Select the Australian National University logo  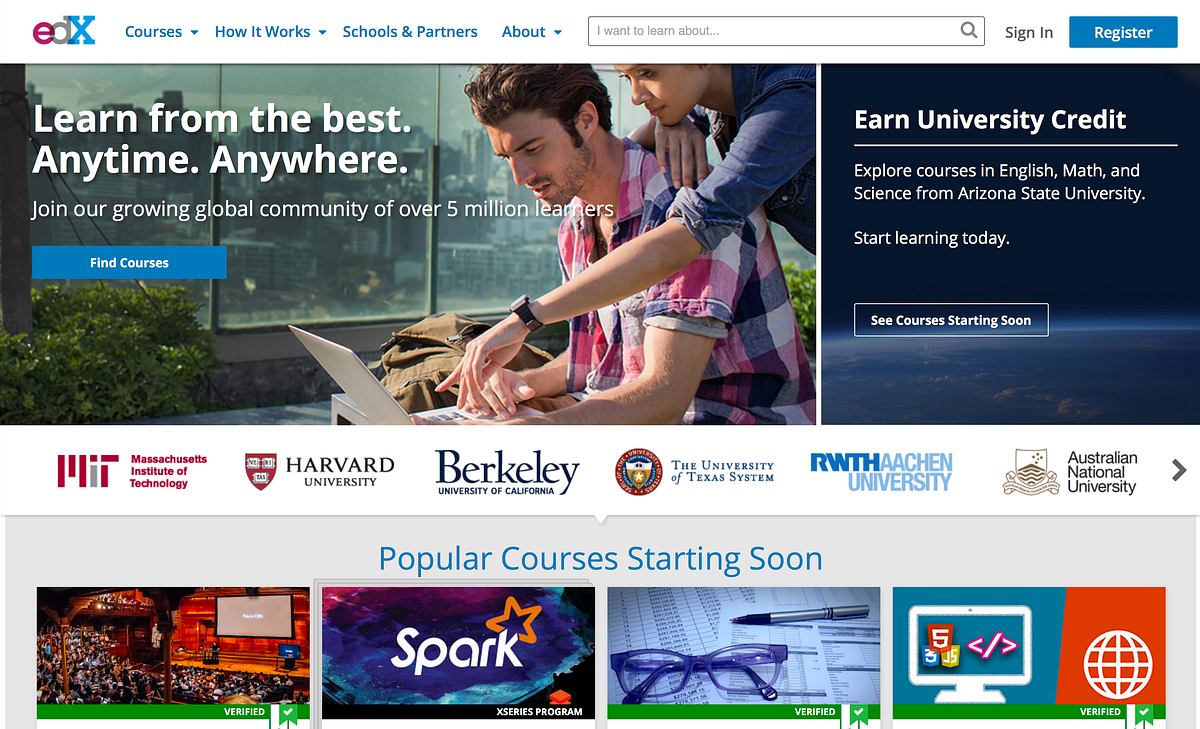(1070, 472)
